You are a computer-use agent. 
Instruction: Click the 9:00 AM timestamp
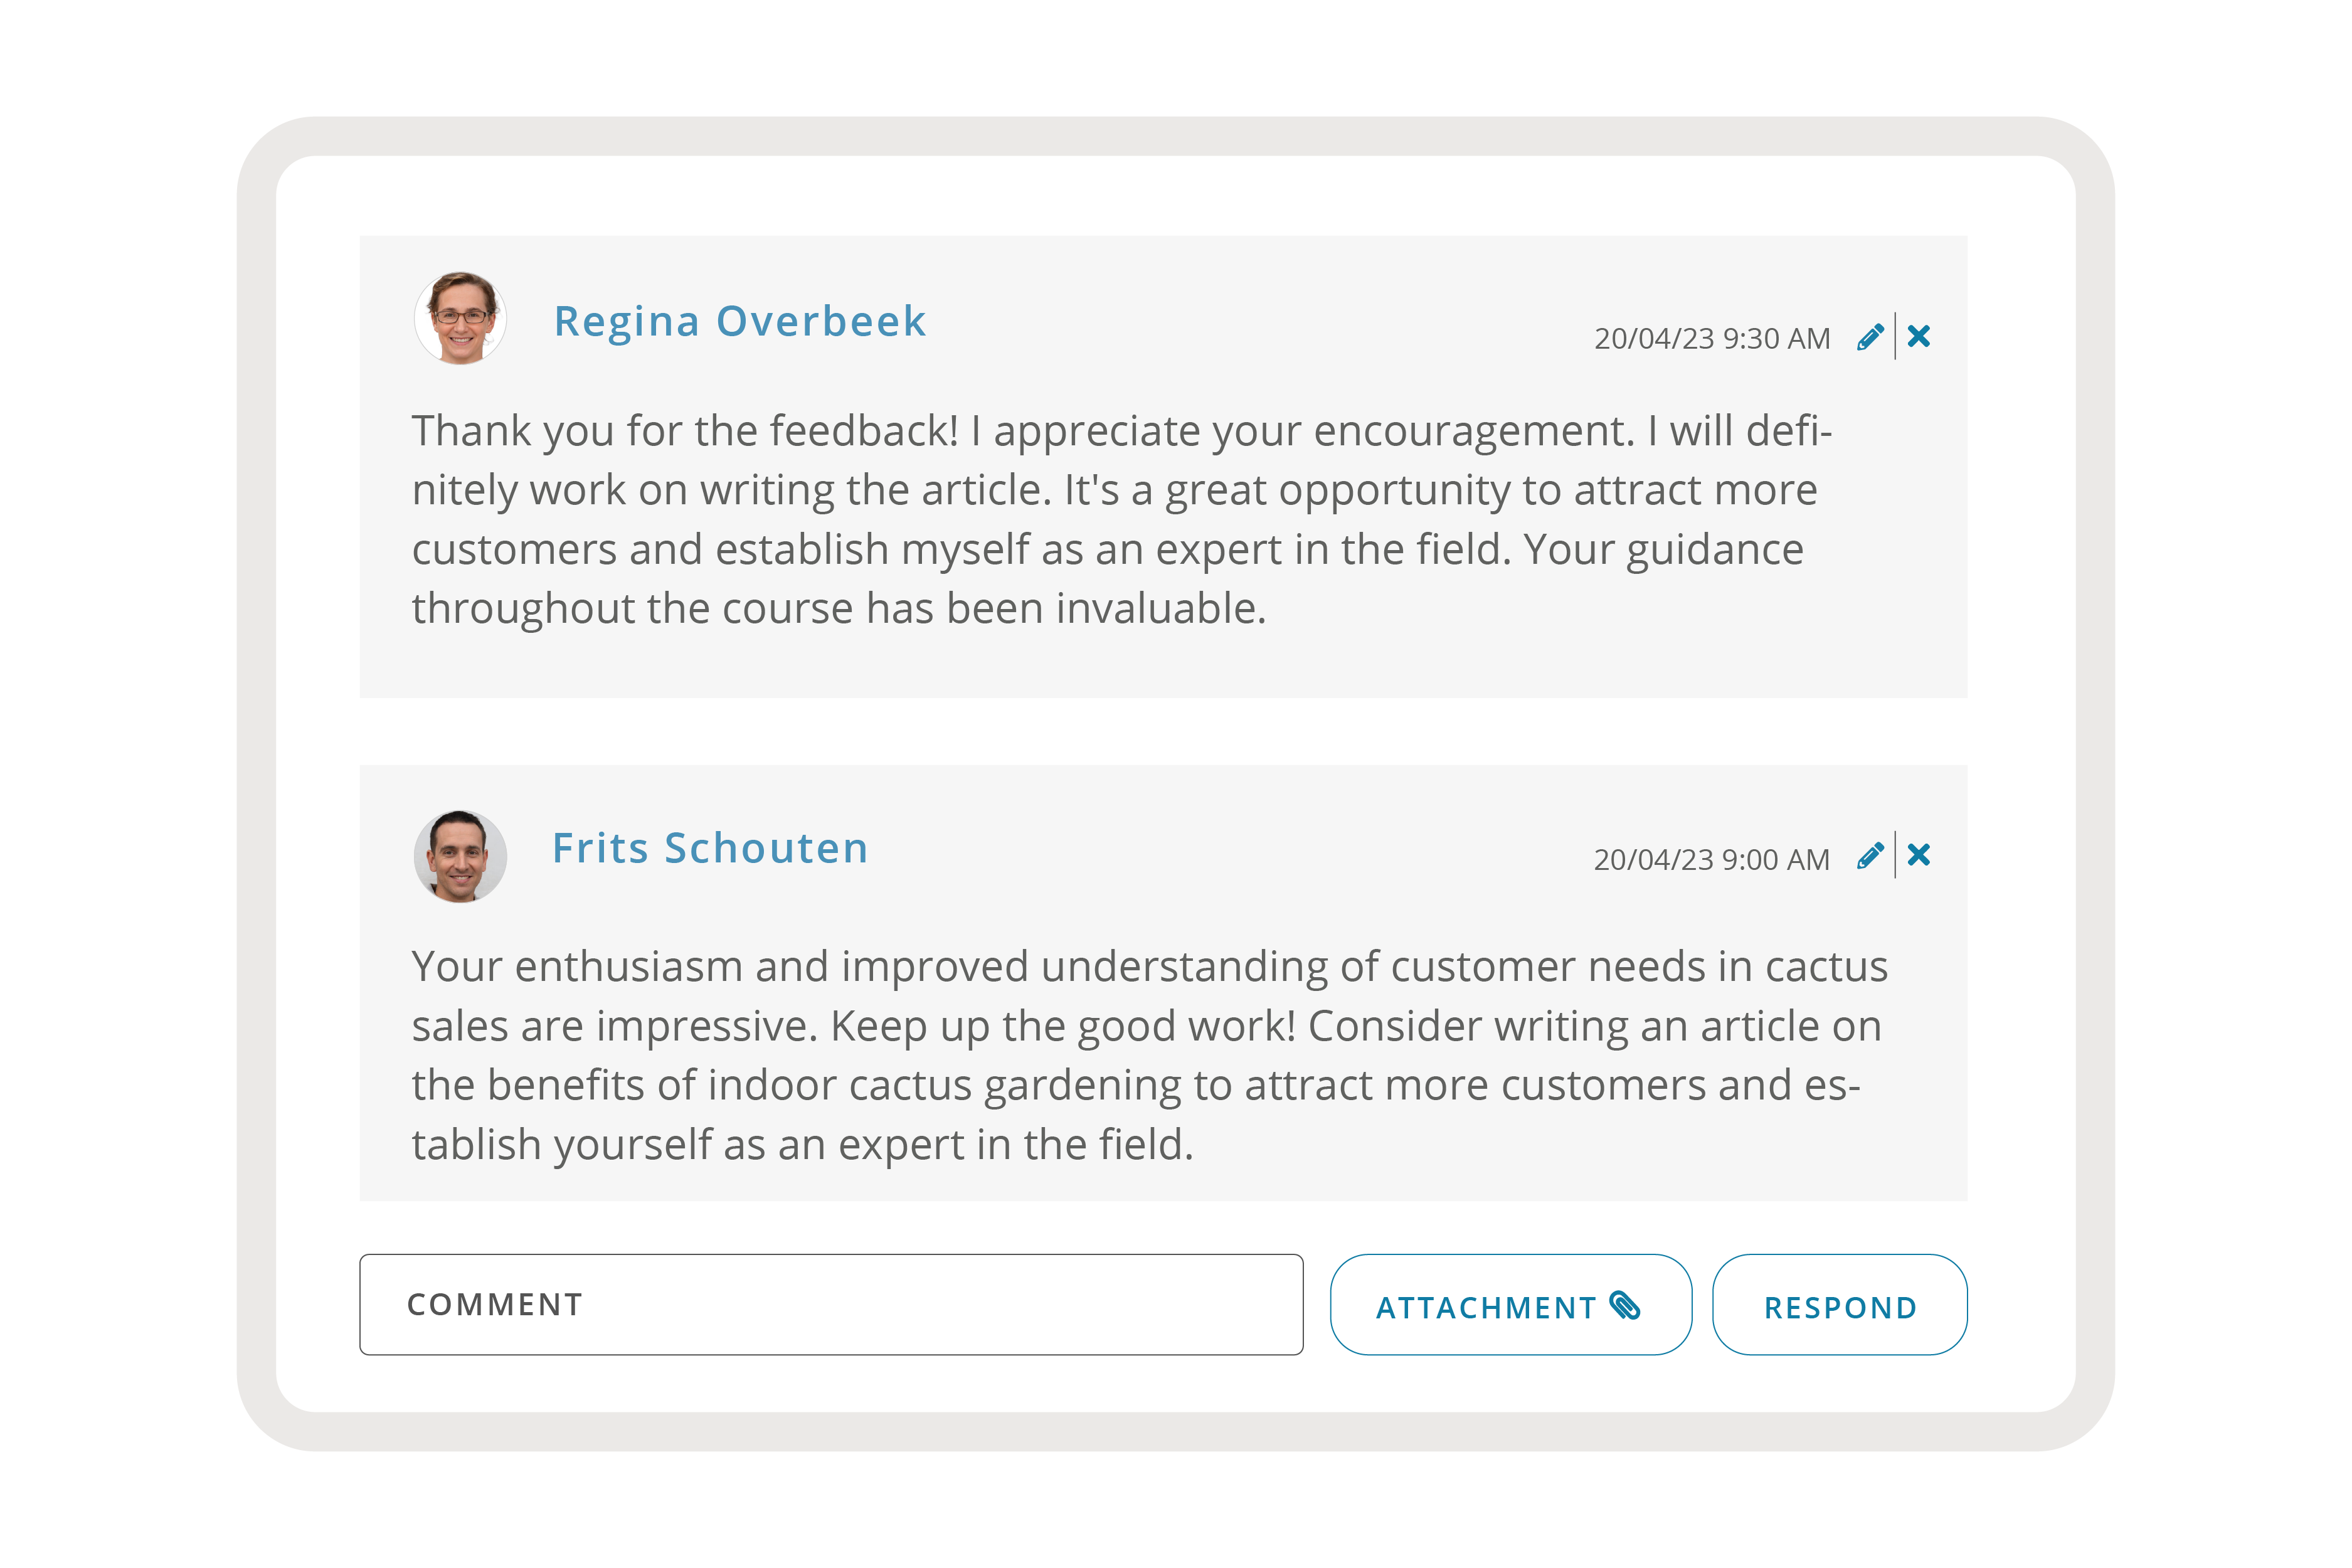point(1711,860)
